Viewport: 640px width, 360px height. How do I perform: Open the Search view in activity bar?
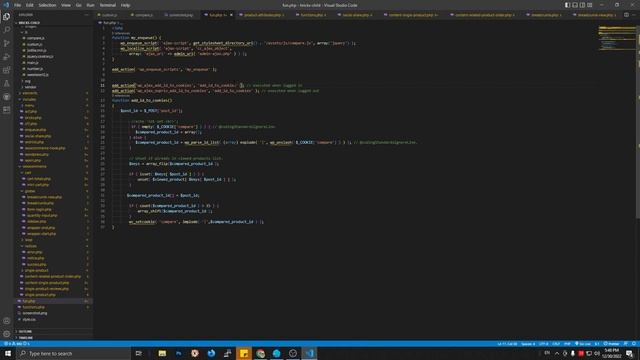[7, 30]
